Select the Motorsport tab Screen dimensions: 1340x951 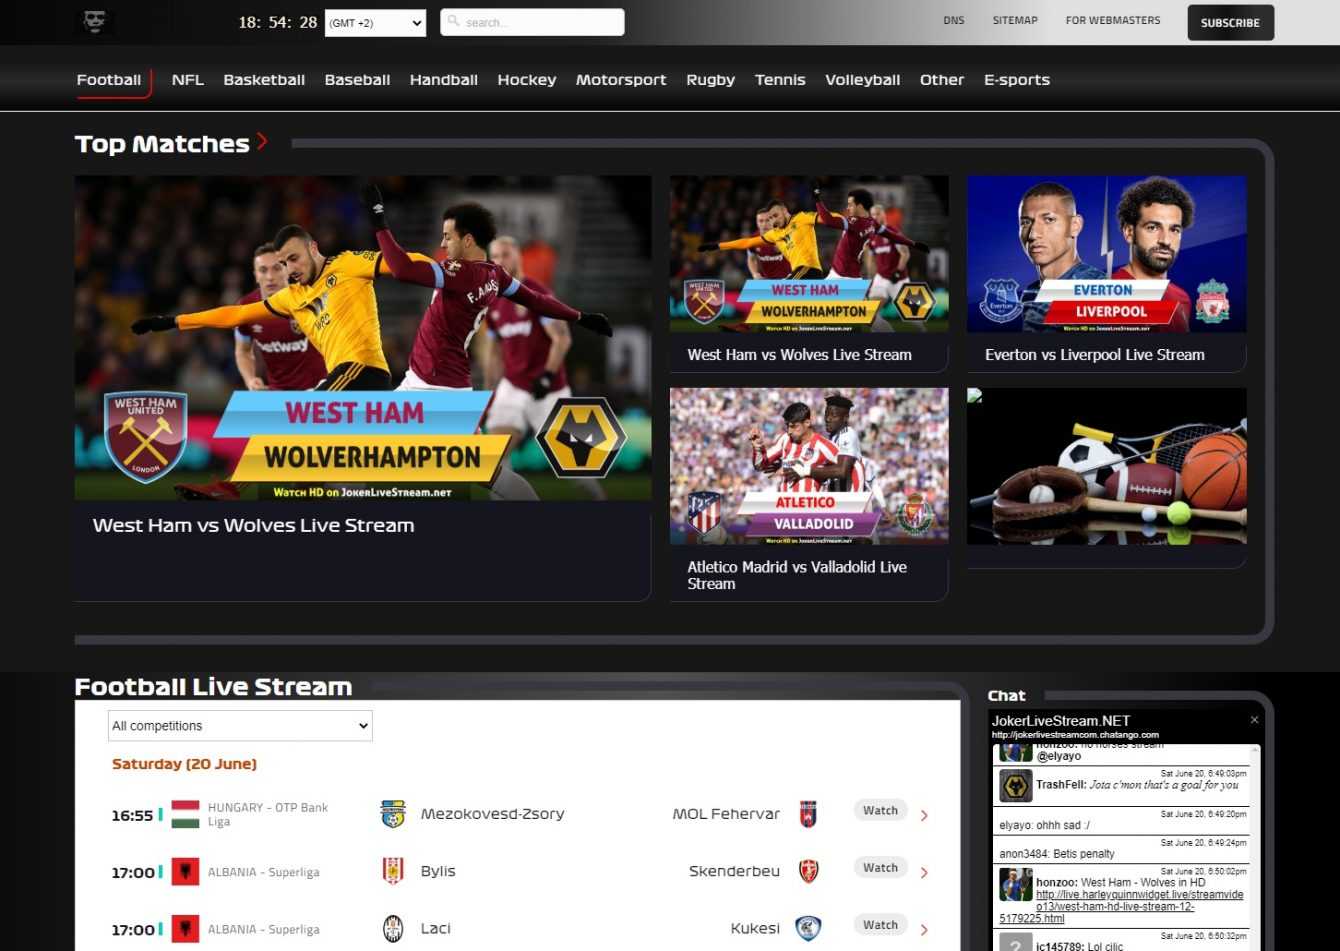(621, 80)
